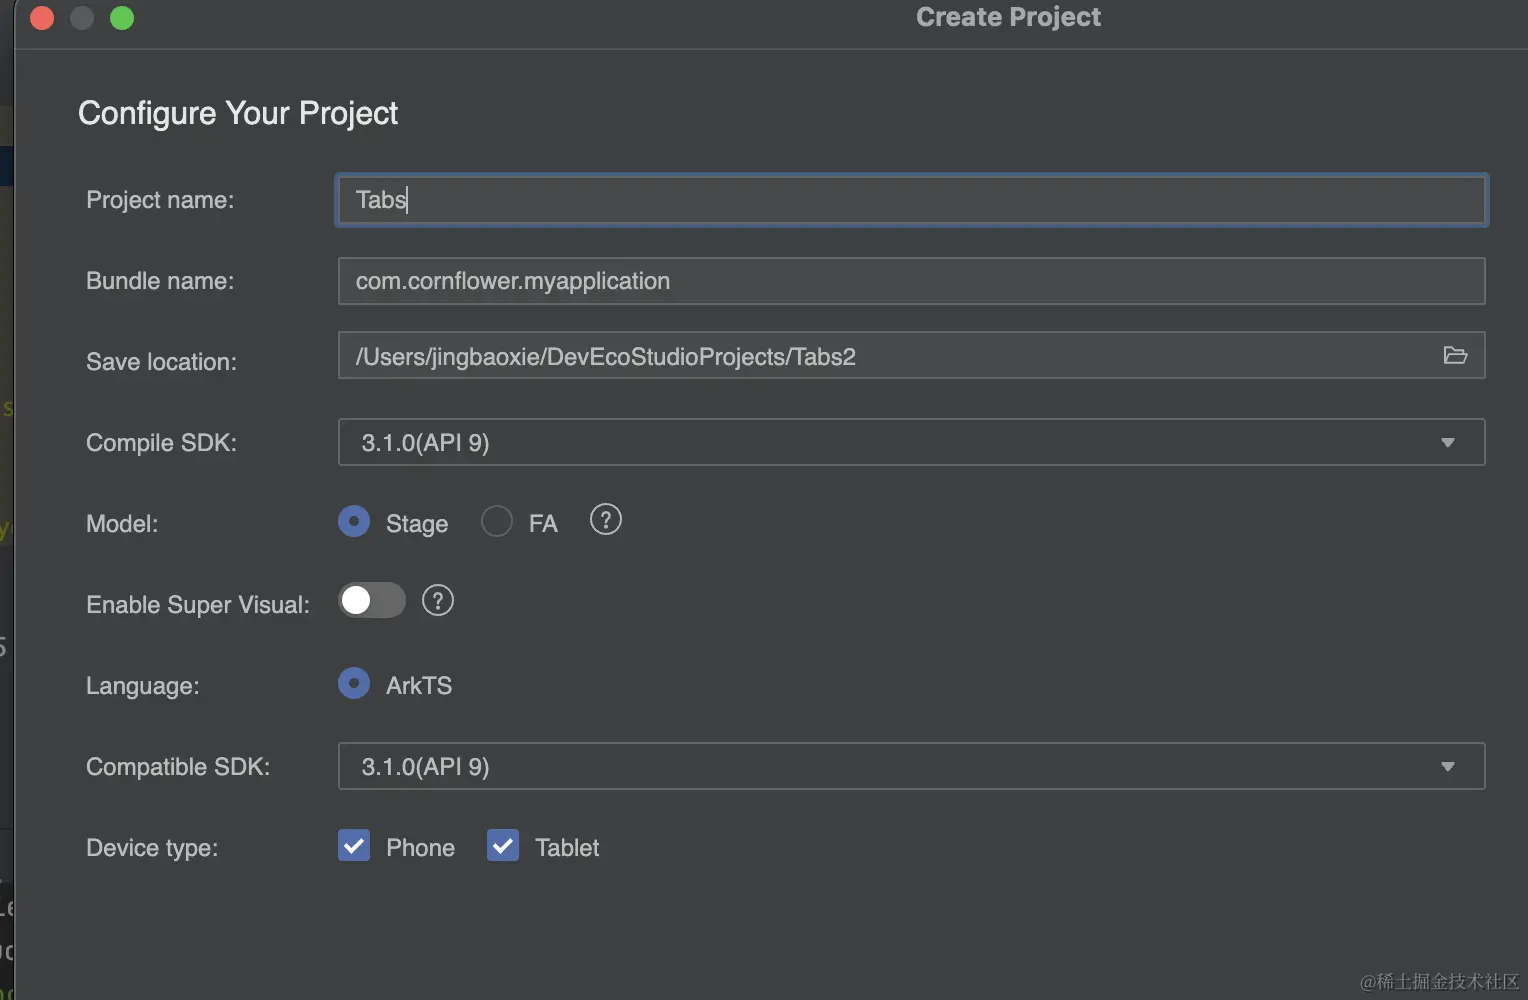Image resolution: width=1528 pixels, height=1000 pixels.
Task: Click the help icon beside FA model
Action: [605, 520]
